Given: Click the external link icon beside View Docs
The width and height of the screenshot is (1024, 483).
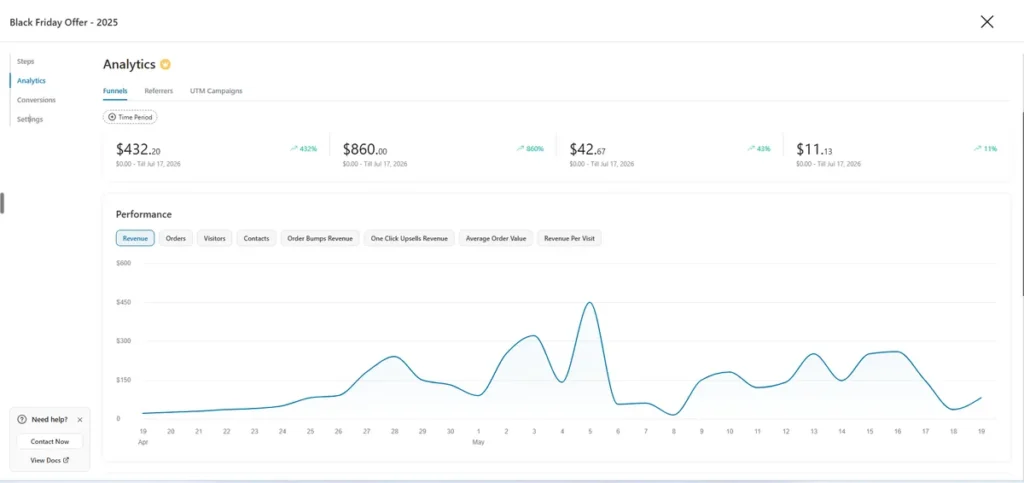Looking at the screenshot, I should tap(66, 460).
